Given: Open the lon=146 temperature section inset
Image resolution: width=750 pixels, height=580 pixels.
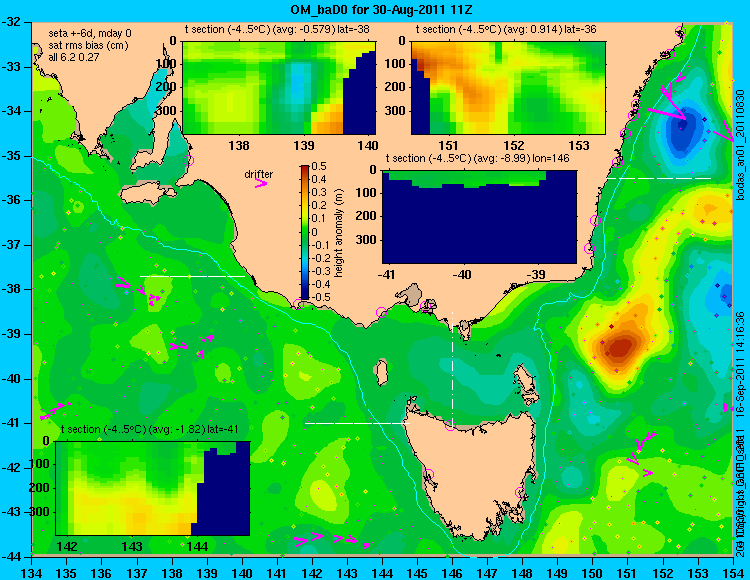Looking at the screenshot, I should coord(479,217).
